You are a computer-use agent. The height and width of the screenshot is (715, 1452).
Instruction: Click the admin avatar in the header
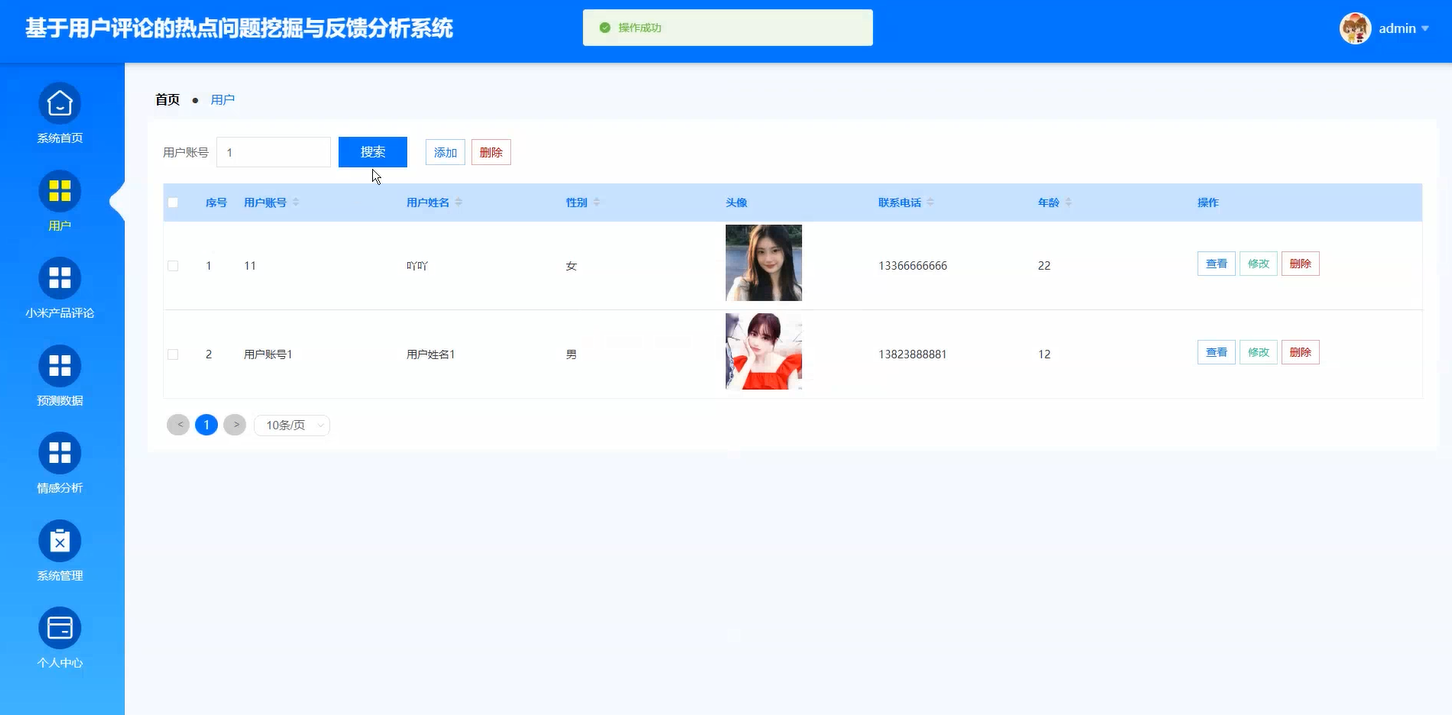point(1356,28)
